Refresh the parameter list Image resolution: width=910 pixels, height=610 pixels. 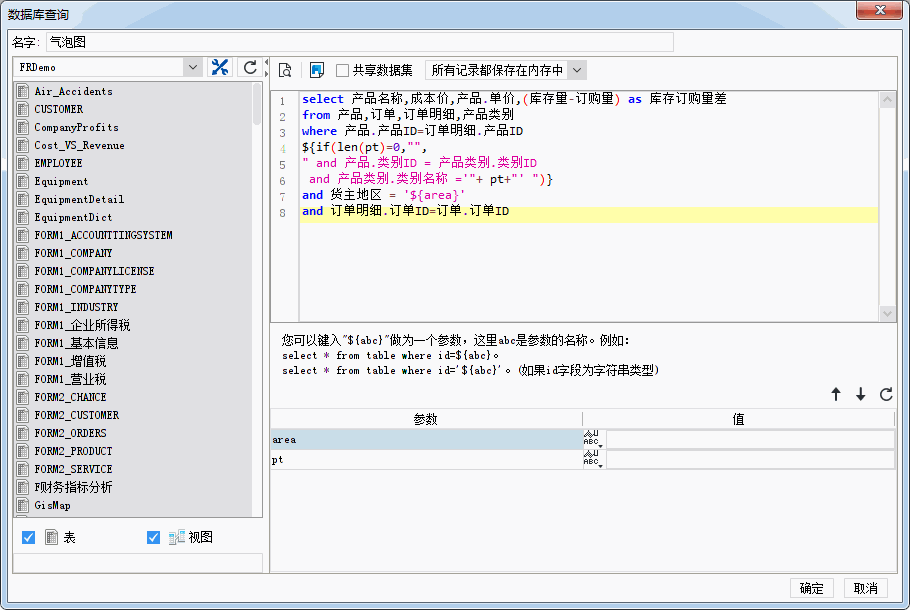[x=885, y=395]
